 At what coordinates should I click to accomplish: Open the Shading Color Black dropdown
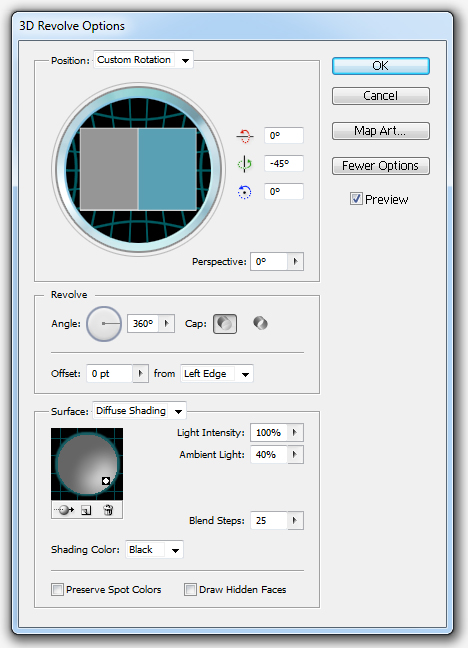(x=154, y=550)
